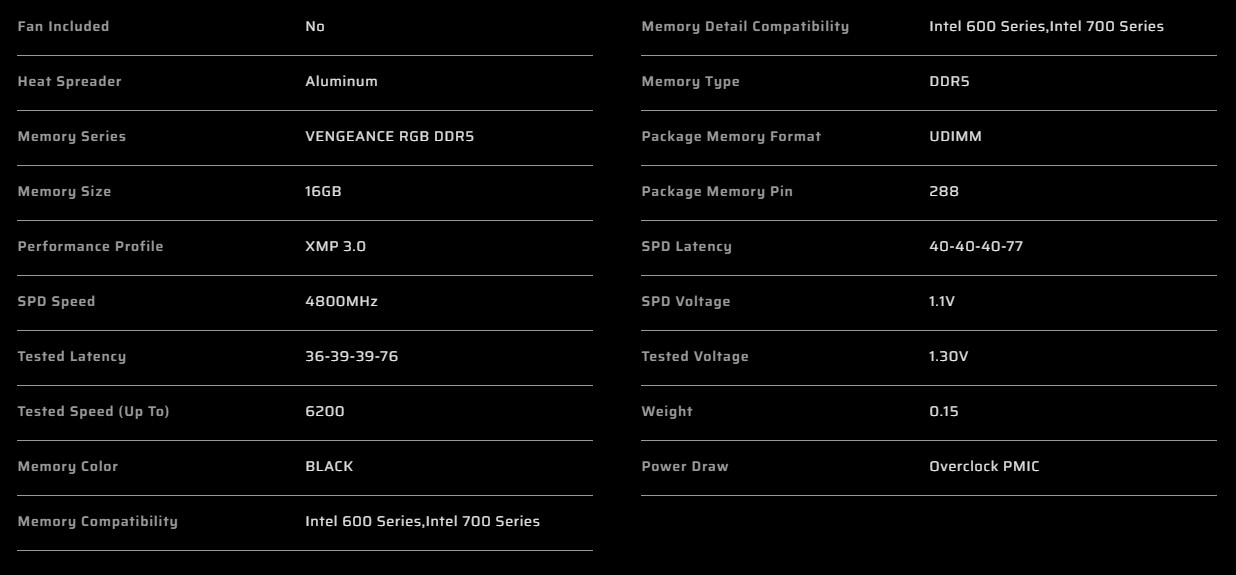Click the 40-40-40-77 SPD latency value
The width and height of the screenshot is (1236, 575).
(x=975, y=246)
